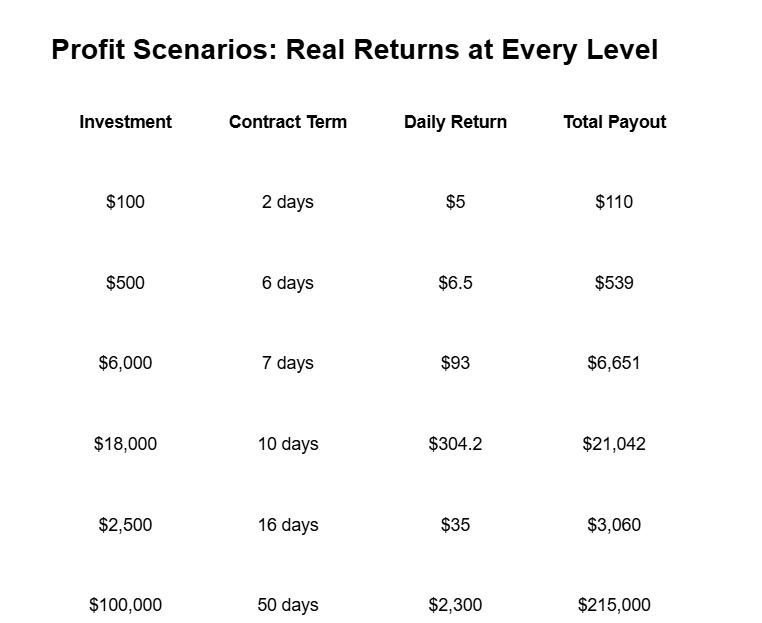Select the $500 investment cell
Image resolution: width=762 pixels, height=623 pixels.
pos(125,283)
